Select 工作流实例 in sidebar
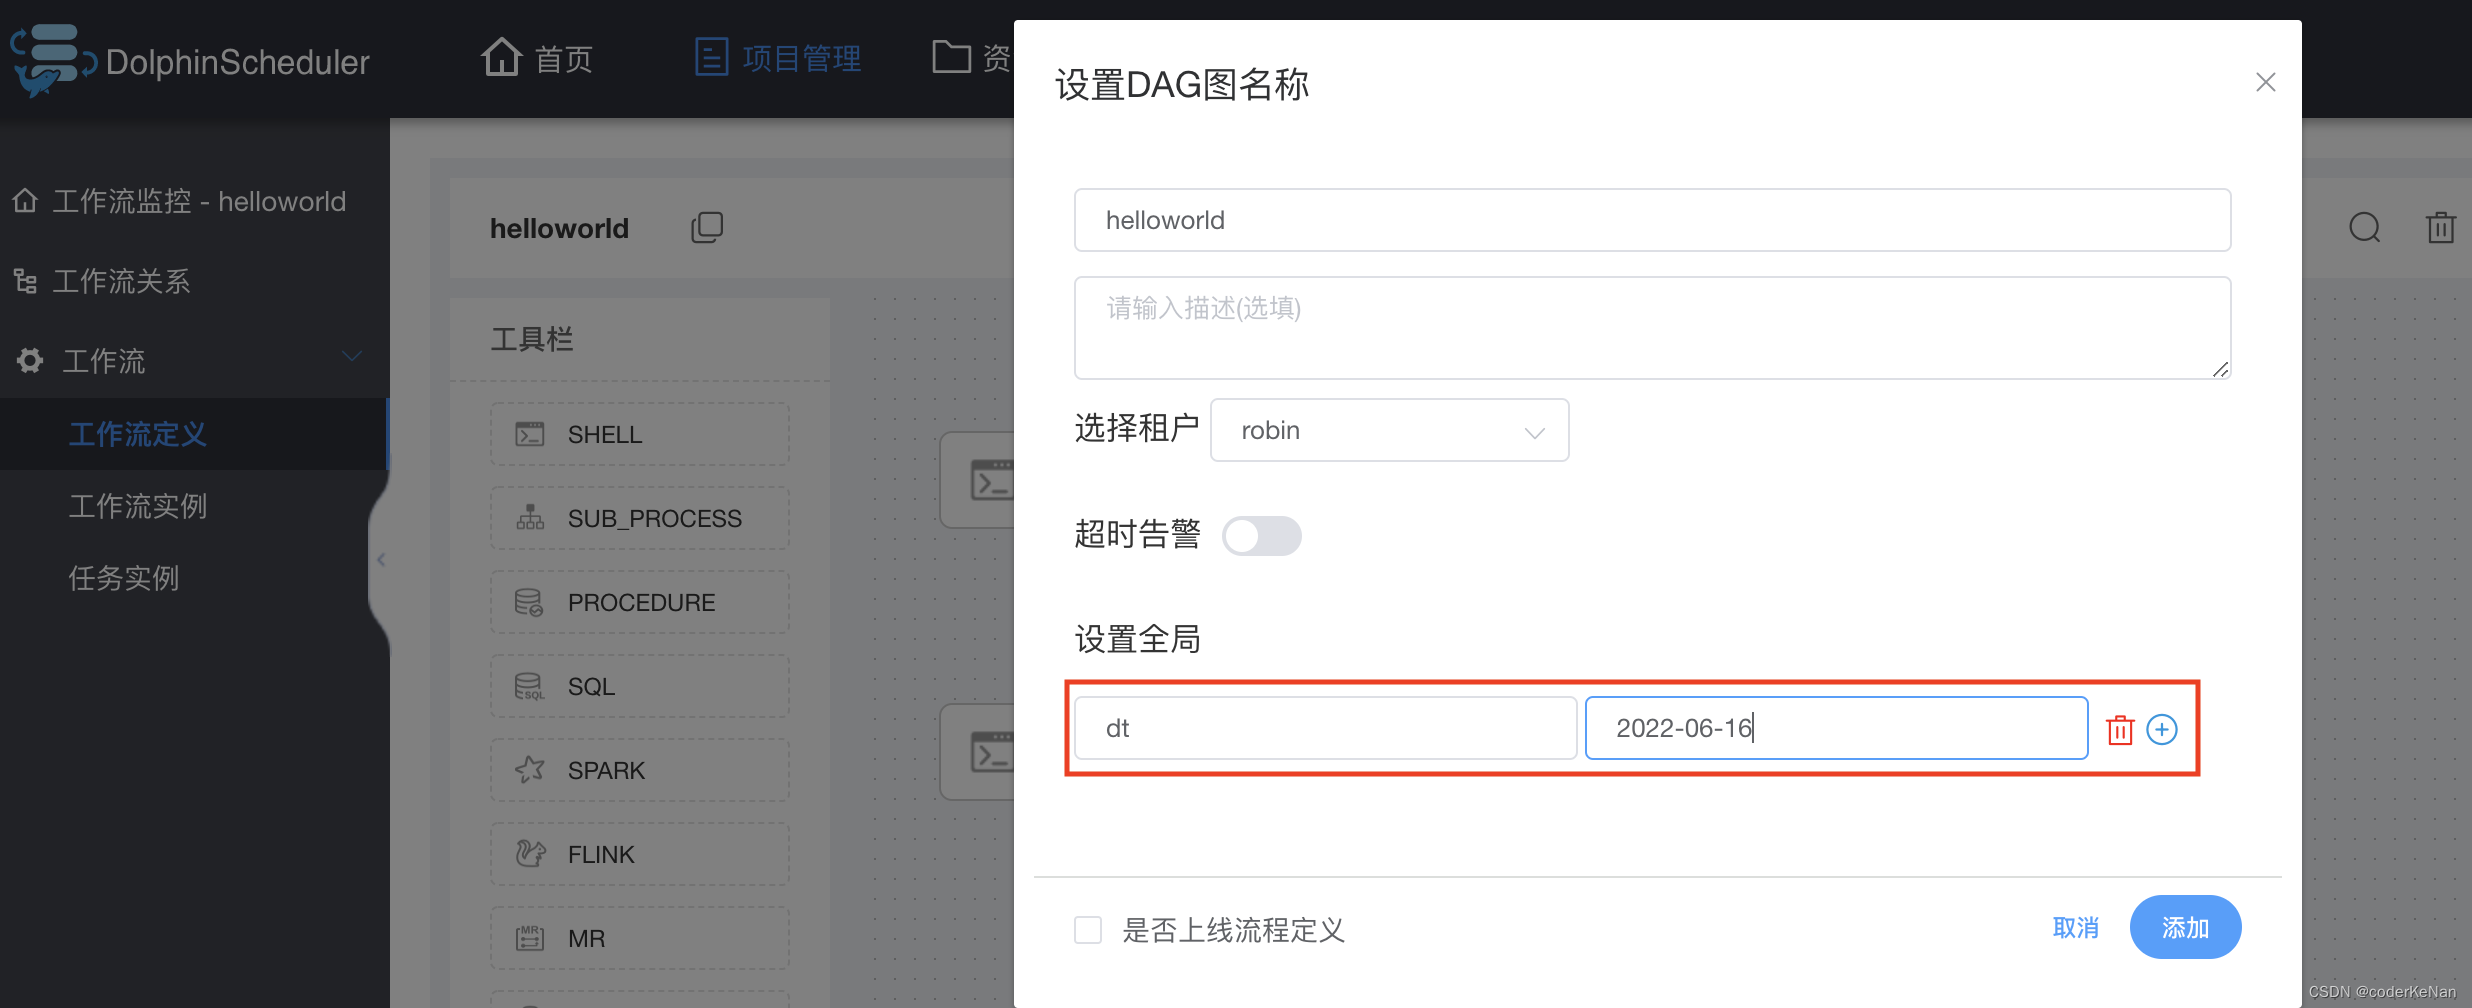 click(138, 506)
